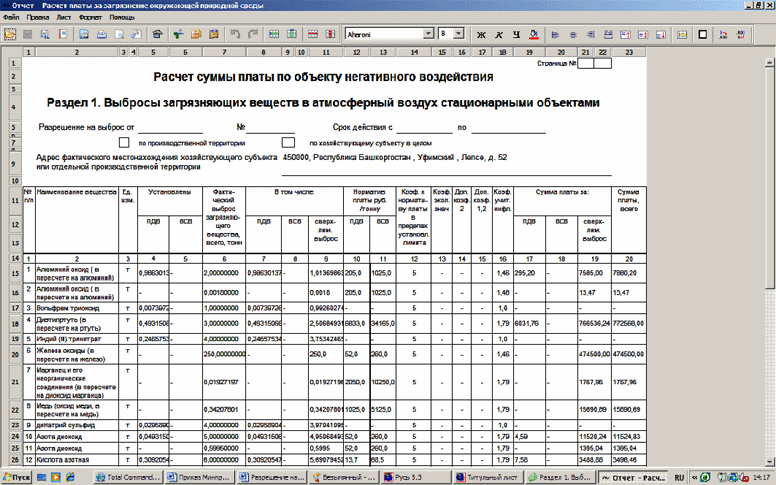The width and height of the screenshot is (776, 485).
Task: Click the cell 'Вольфрам триоксид'
Action: pyautogui.click(x=77, y=308)
